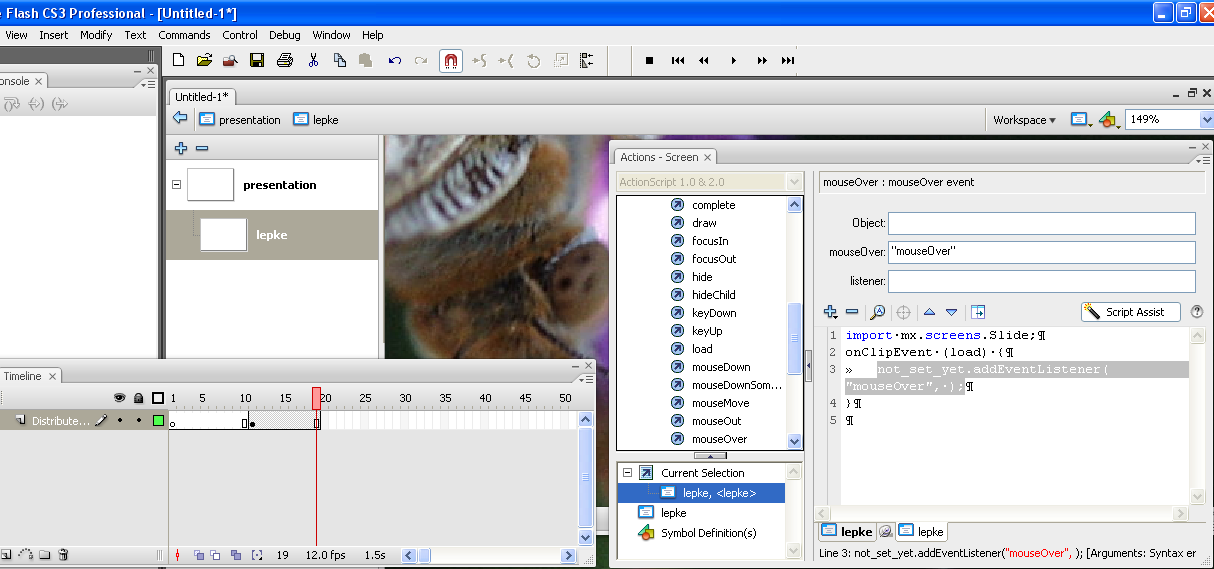
Task: Play the movie from the Controller
Action: 733,60
